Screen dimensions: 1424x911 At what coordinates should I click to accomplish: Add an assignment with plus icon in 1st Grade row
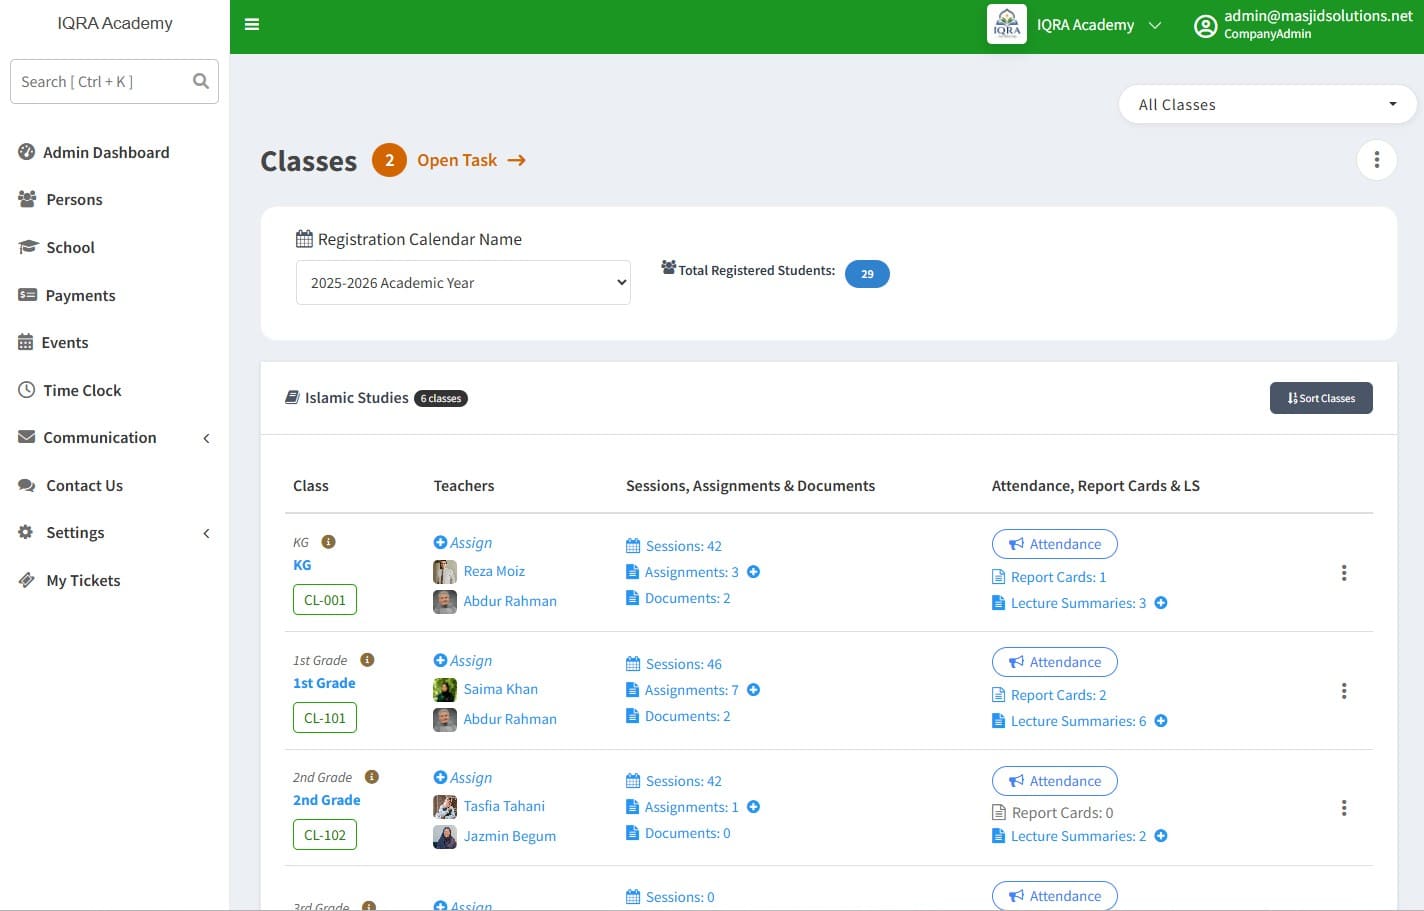point(754,690)
